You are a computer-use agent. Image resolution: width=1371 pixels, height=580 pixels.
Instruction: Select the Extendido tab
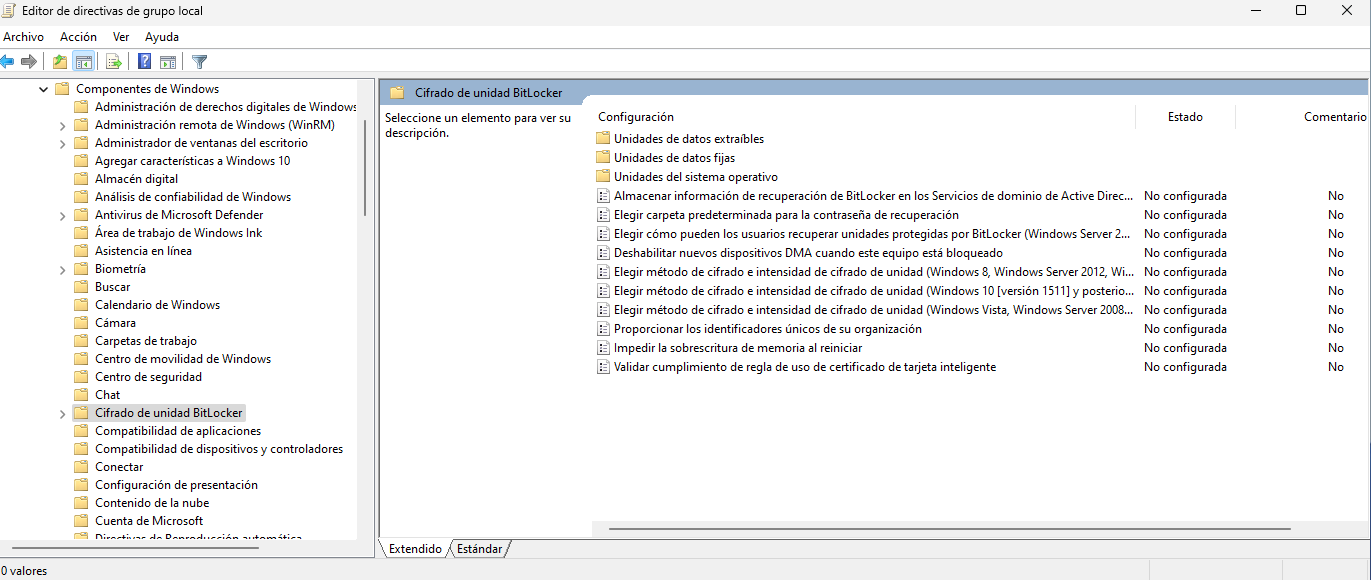pyautogui.click(x=414, y=549)
